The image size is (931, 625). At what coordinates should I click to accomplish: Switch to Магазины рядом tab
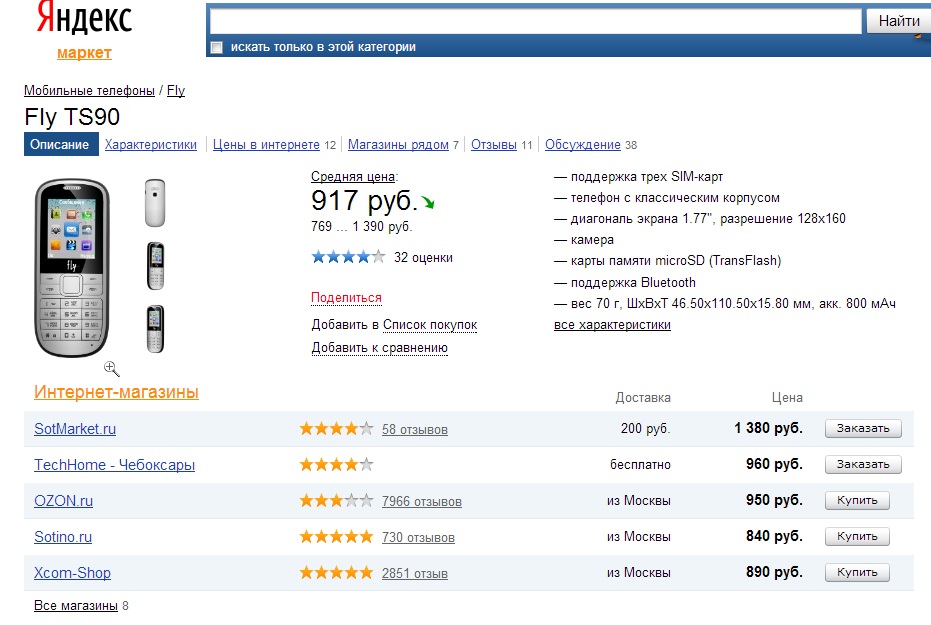(398, 144)
